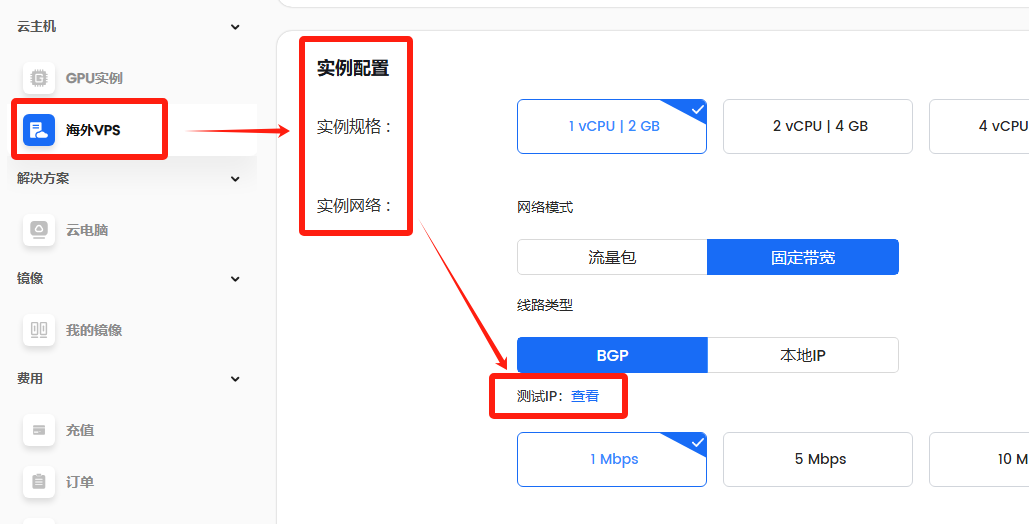This screenshot has height=524, width=1029.
Task: Open the 云电脑 cloud computer icon
Action: click(39, 230)
